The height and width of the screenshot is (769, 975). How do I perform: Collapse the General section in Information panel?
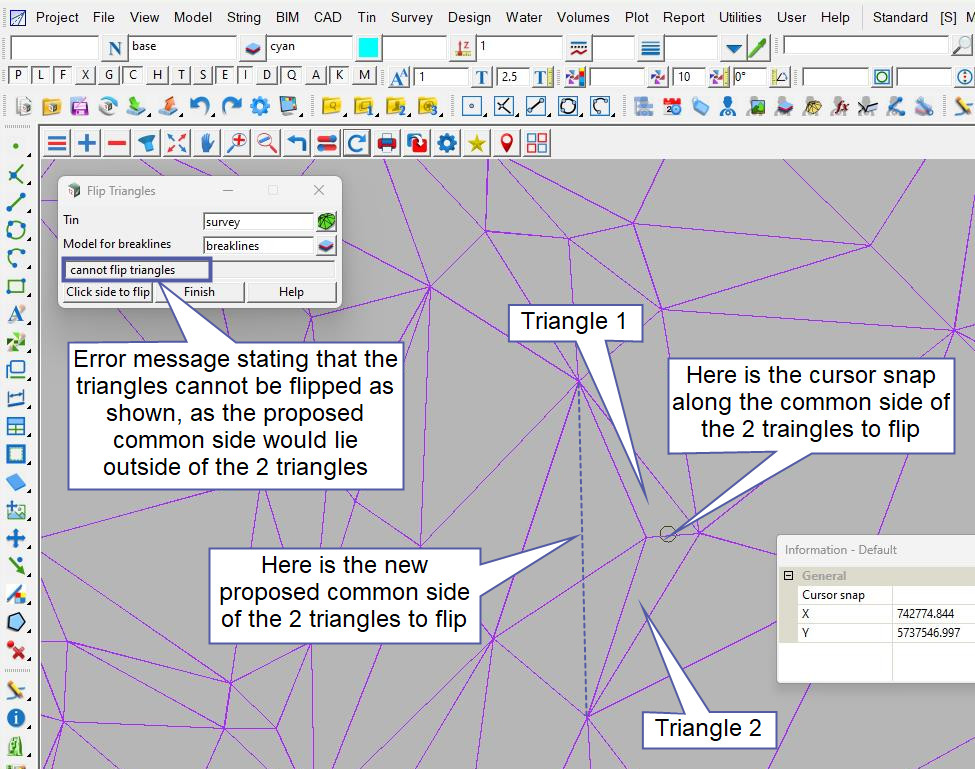(x=788, y=576)
